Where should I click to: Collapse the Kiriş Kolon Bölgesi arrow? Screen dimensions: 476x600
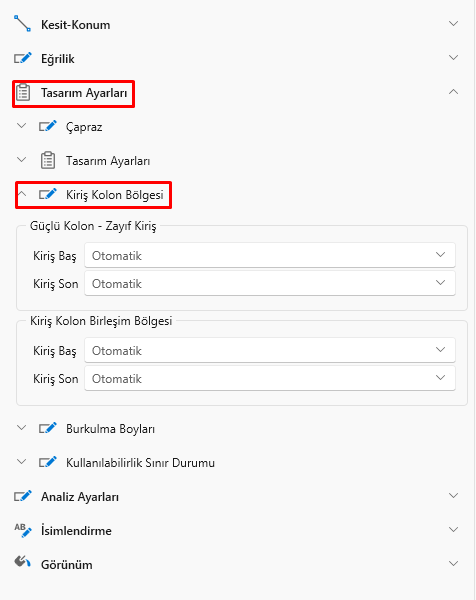pyautogui.click(x=22, y=194)
